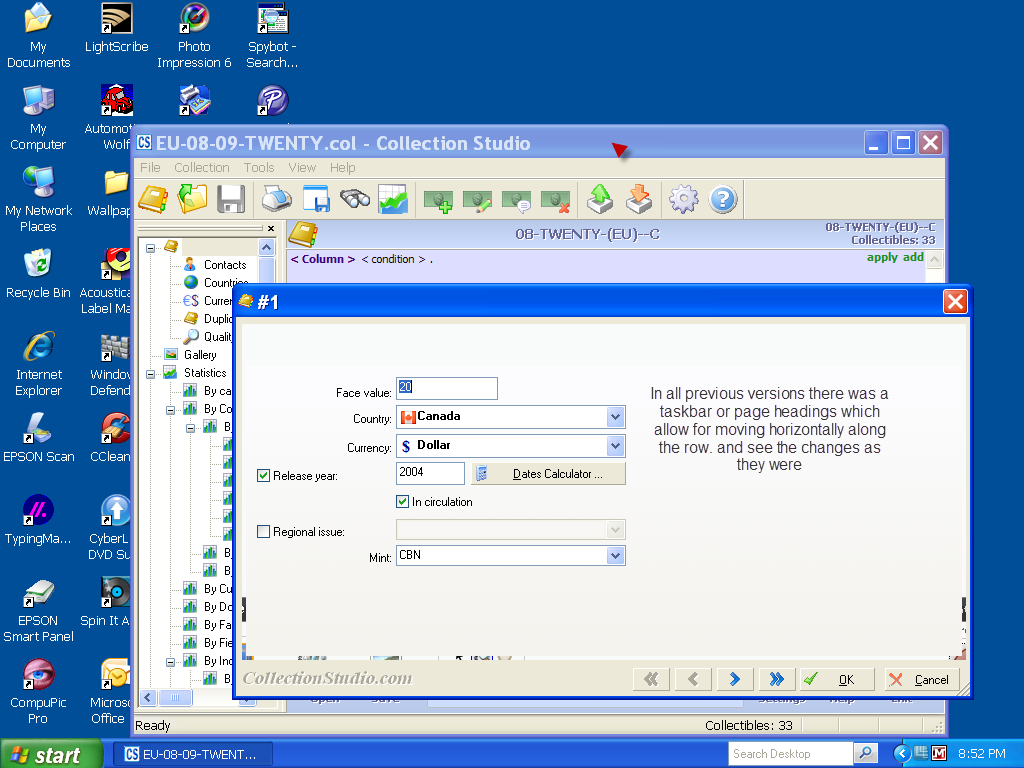Click the export window-with-floppy toolbar icon
1024x768 pixels.
[x=316, y=199]
